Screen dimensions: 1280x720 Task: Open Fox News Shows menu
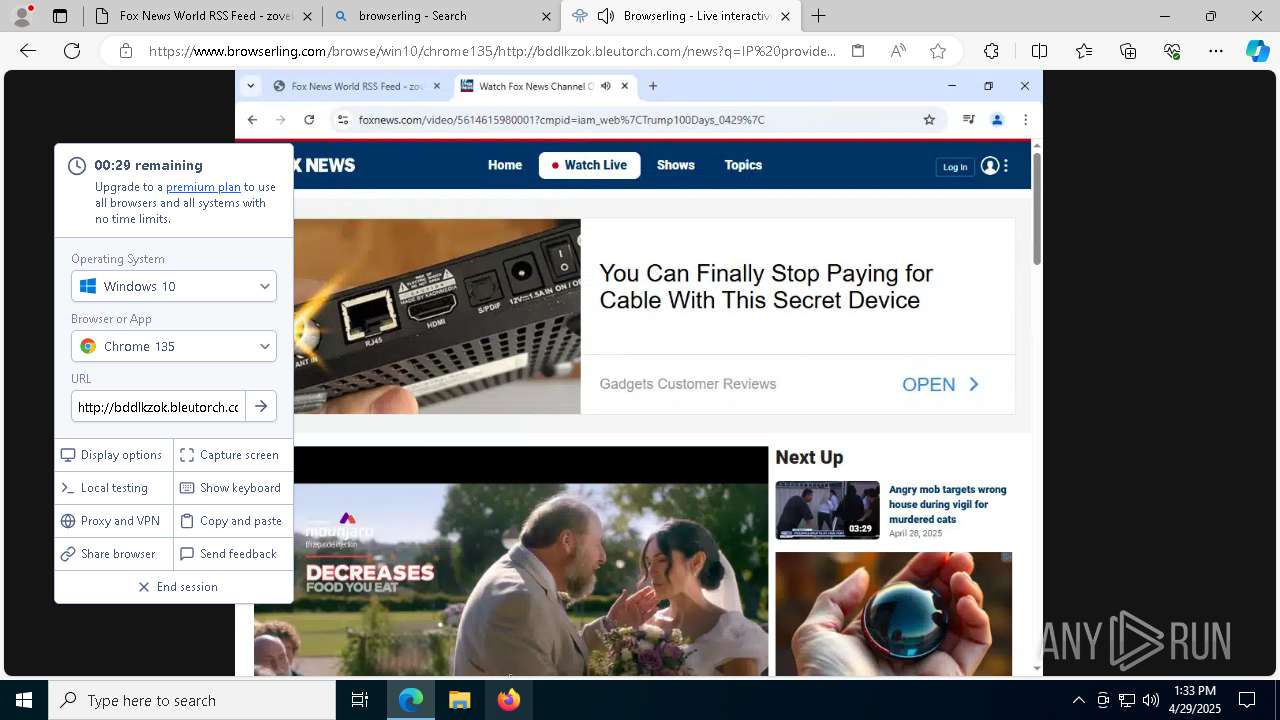pos(676,165)
